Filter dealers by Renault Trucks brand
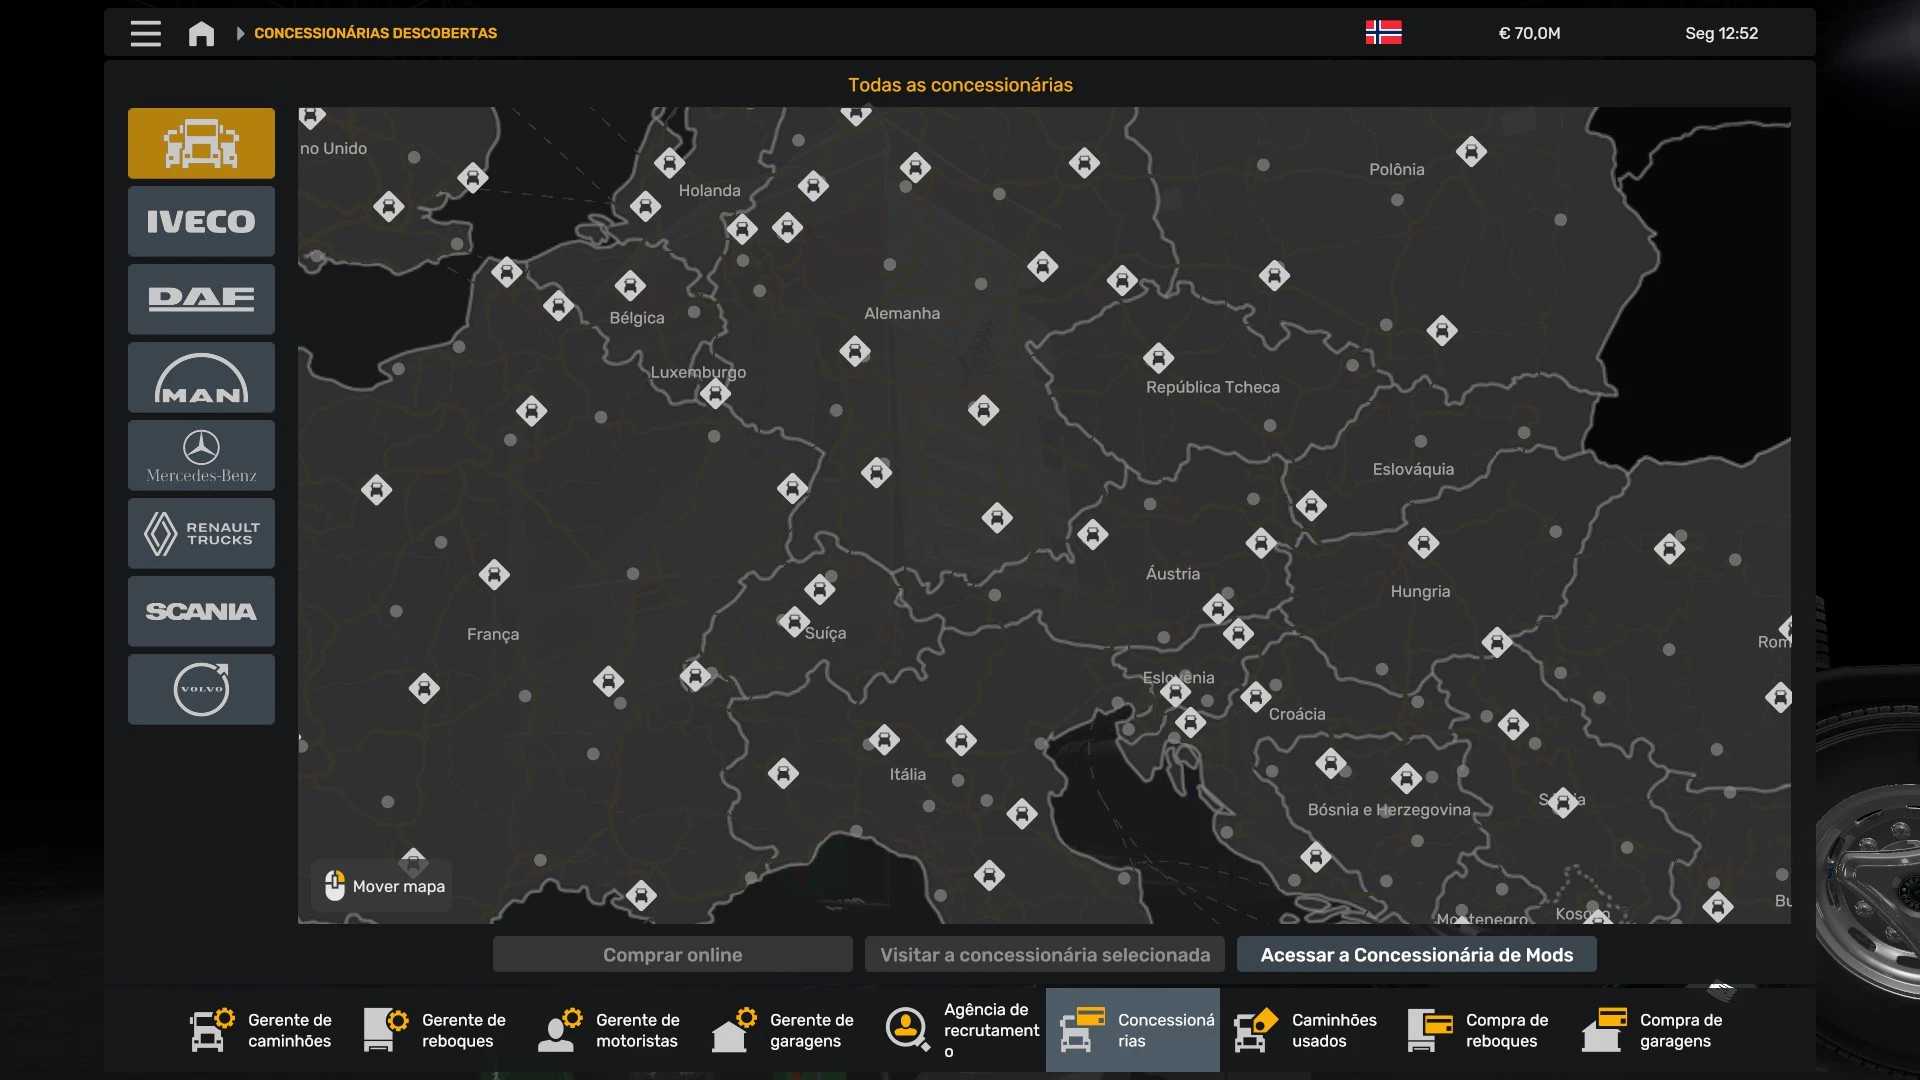 (201, 533)
